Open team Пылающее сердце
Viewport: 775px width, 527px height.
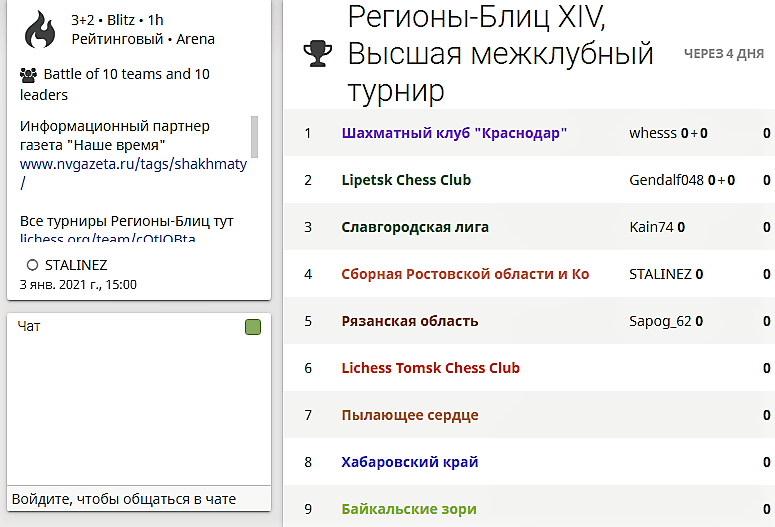click(410, 415)
